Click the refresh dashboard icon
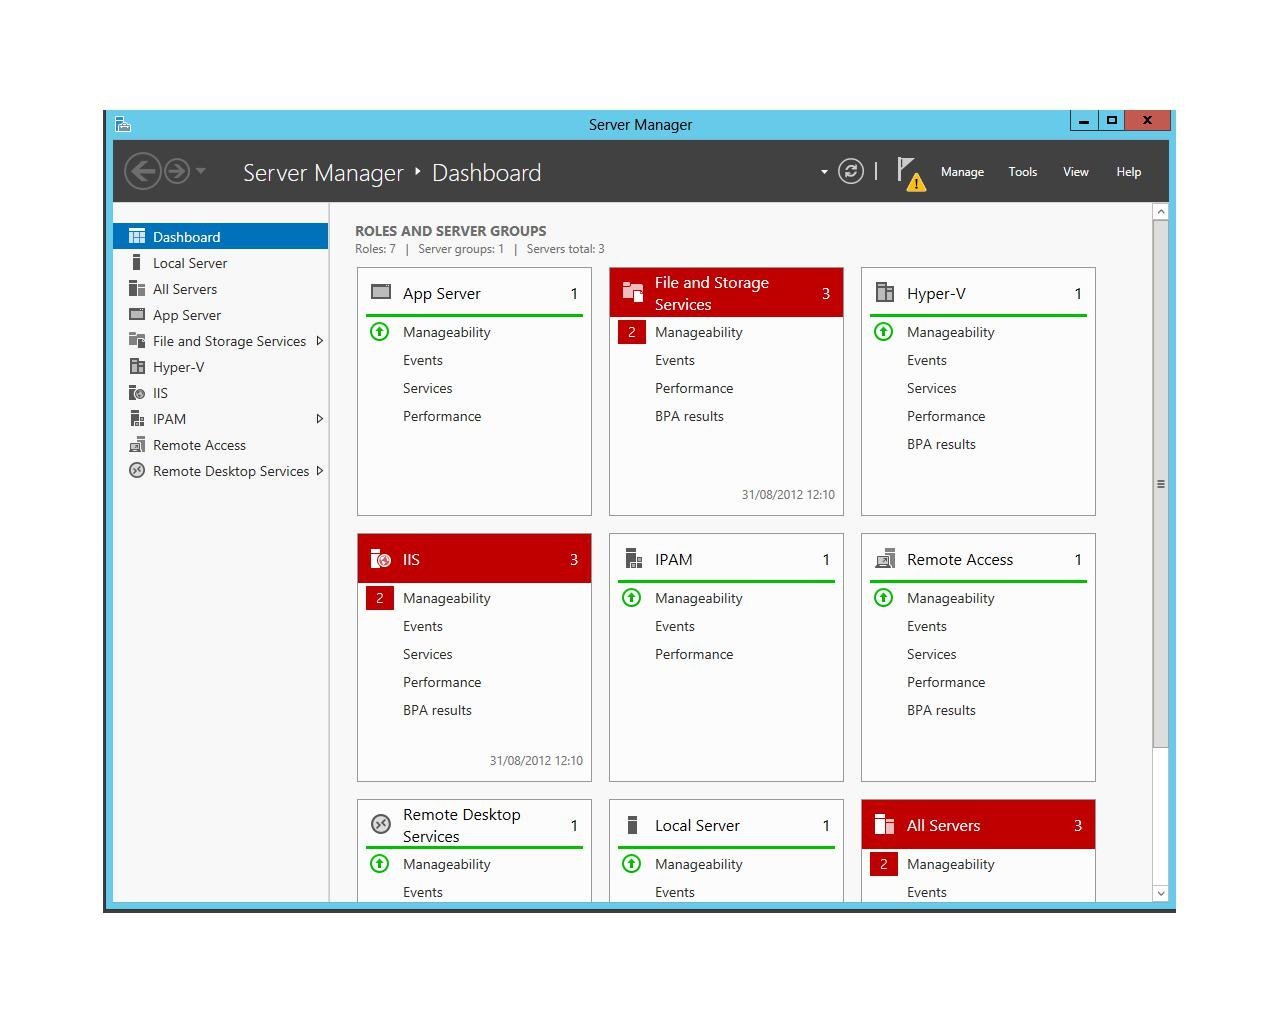1280x1024 pixels. pyautogui.click(x=850, y=172)
